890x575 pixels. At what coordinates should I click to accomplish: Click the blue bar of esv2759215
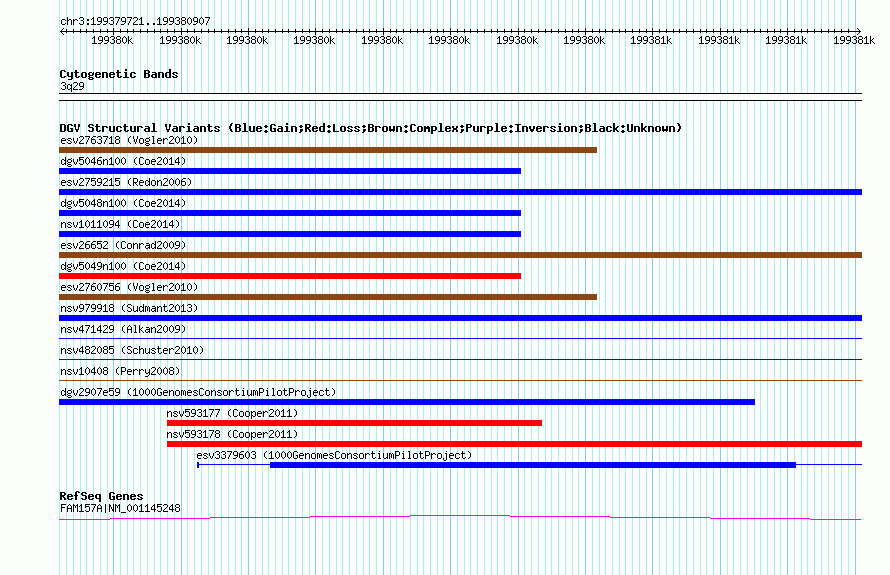point(460,192)
